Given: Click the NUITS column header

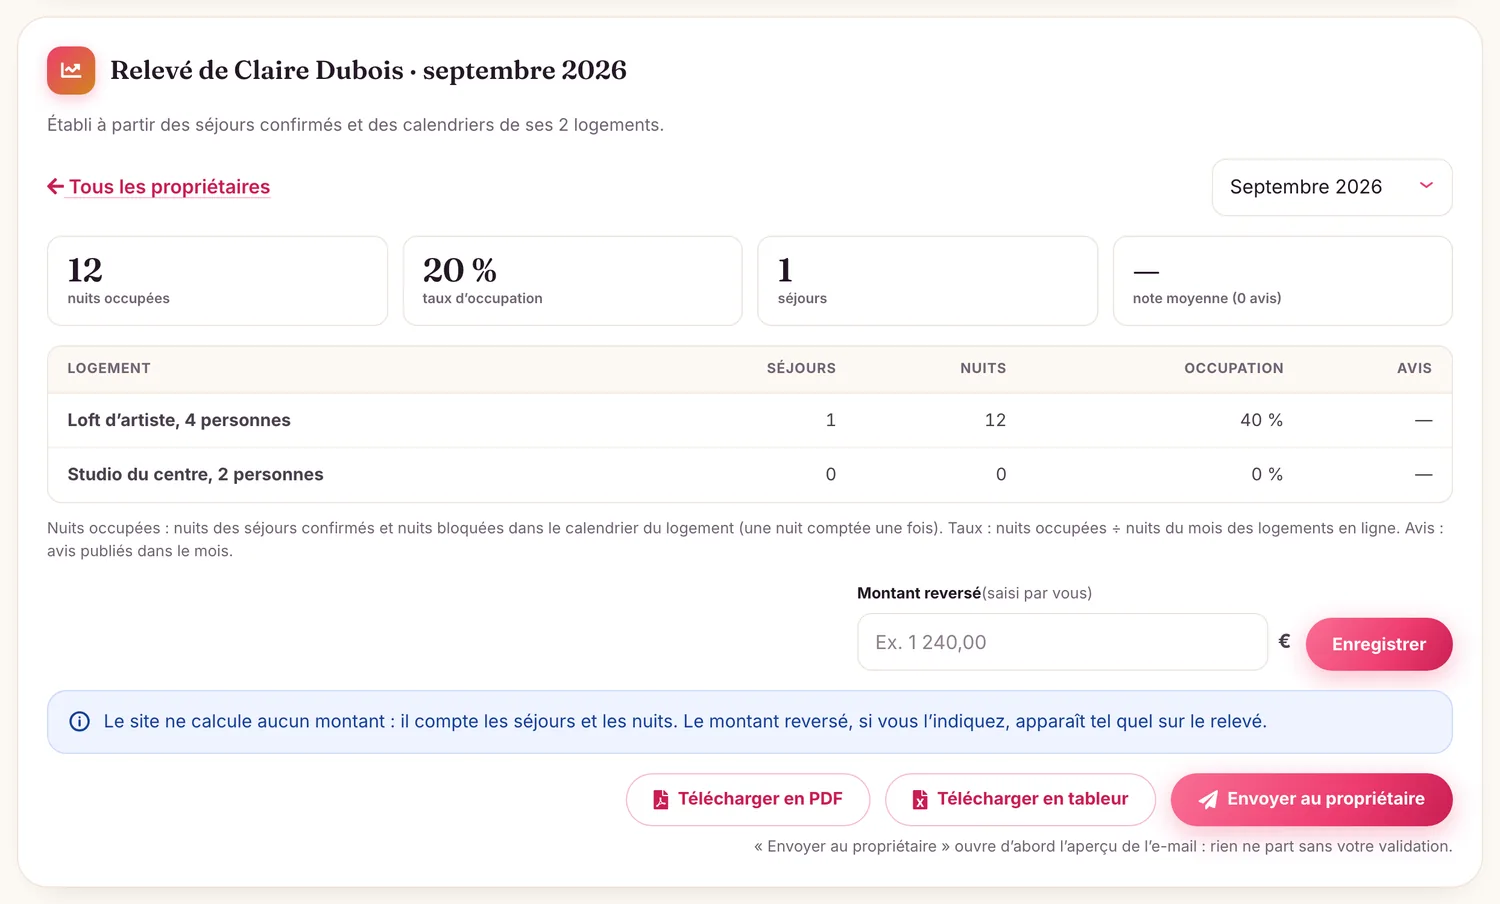Looking at the screenshot, I should coord(983,368).
